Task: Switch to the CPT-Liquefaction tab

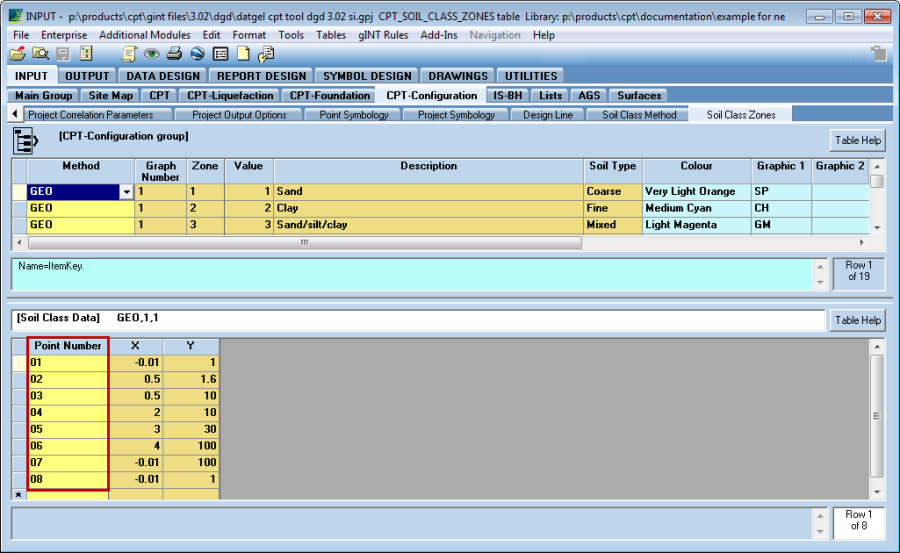Action: point(229,96)
